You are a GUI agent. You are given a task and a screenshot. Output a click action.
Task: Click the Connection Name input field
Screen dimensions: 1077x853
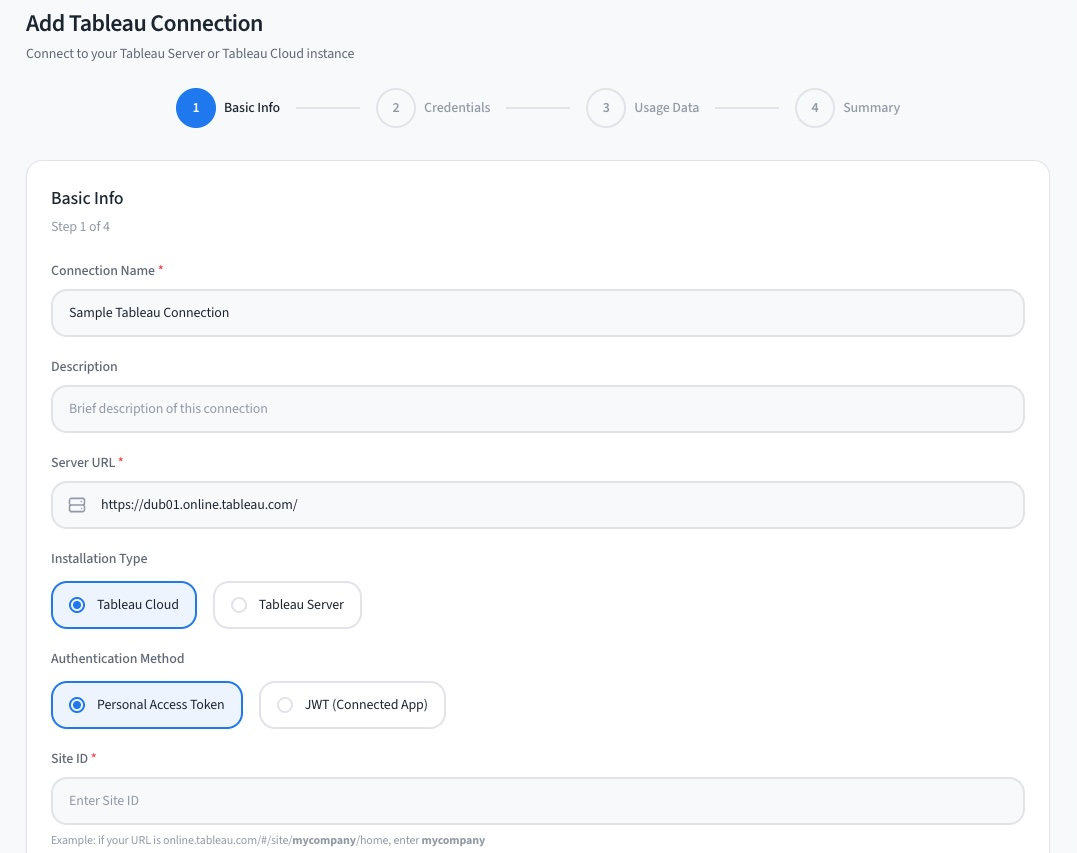(538, 312)
